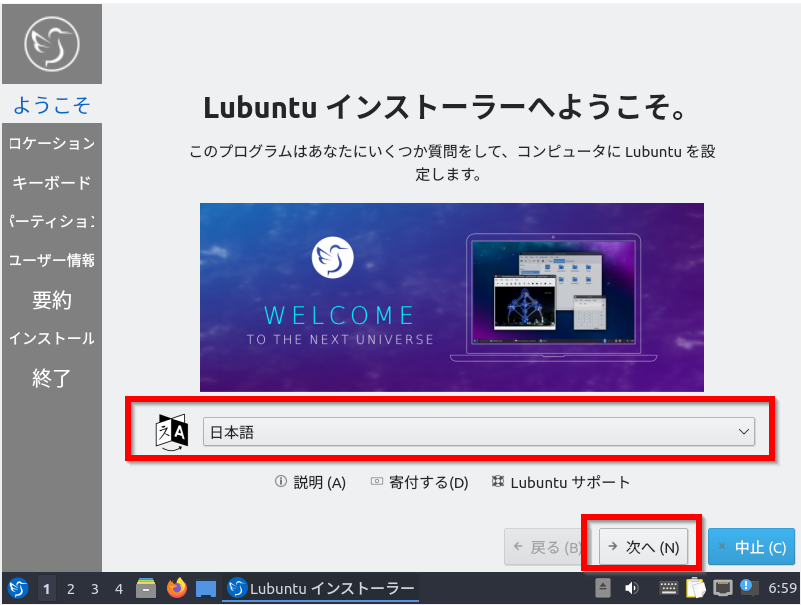Select the ようこそ step in the sidebar

(52, 105)
